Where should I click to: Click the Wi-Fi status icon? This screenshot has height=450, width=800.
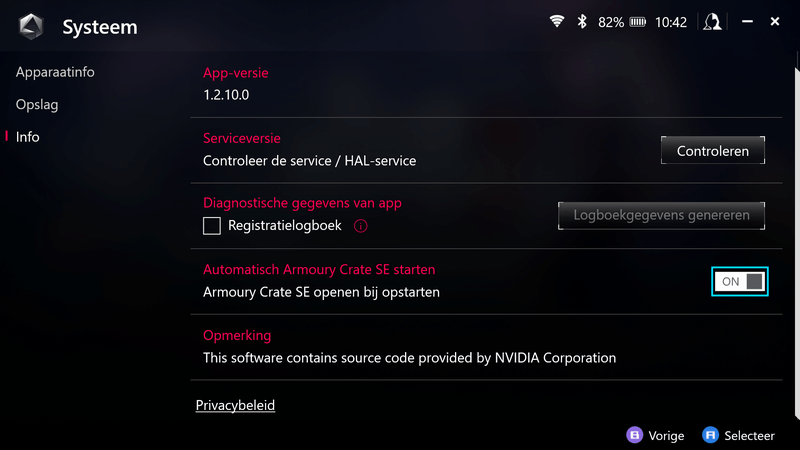pos(557,22)
